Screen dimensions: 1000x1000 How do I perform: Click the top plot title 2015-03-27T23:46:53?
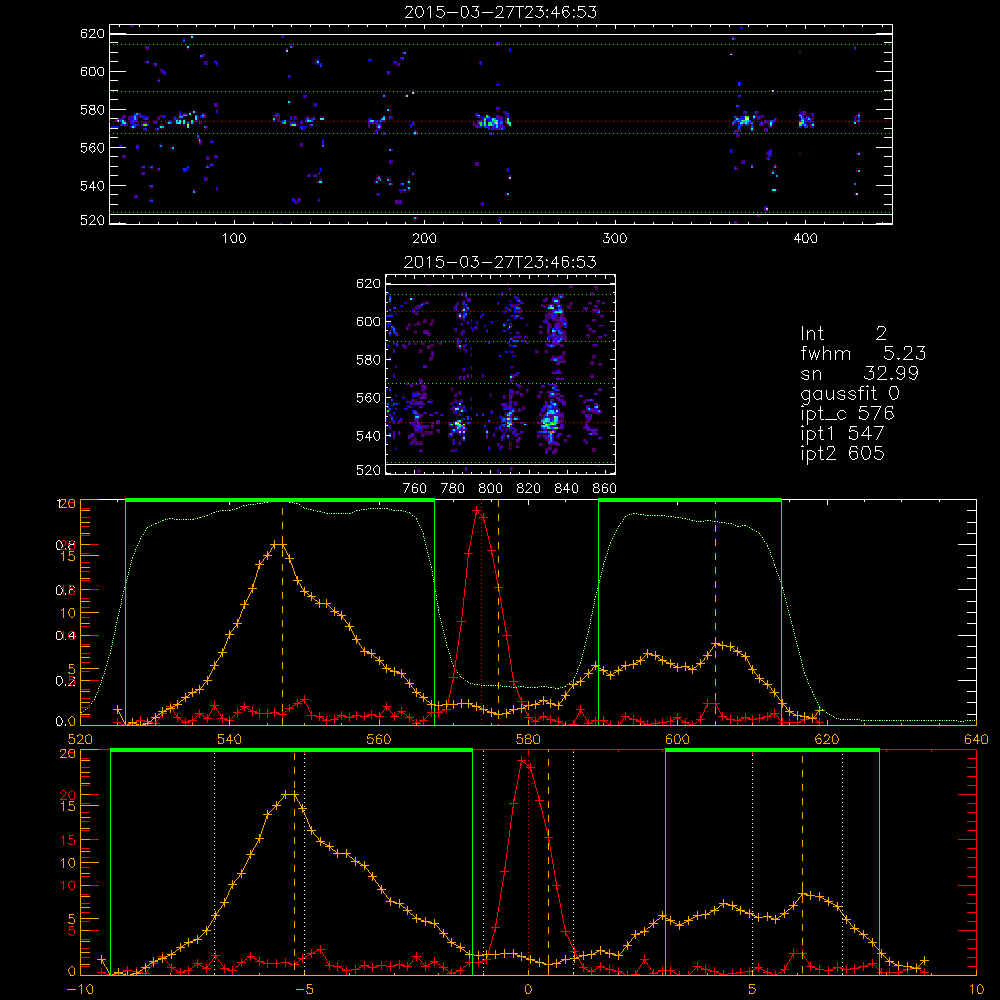point(501,12)
